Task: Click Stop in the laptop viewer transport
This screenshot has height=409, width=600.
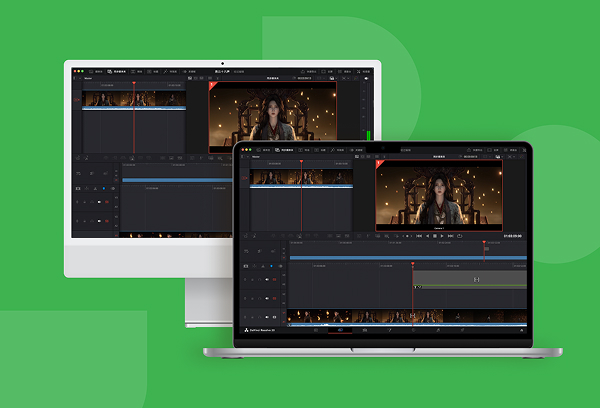Action: [434, 236]
